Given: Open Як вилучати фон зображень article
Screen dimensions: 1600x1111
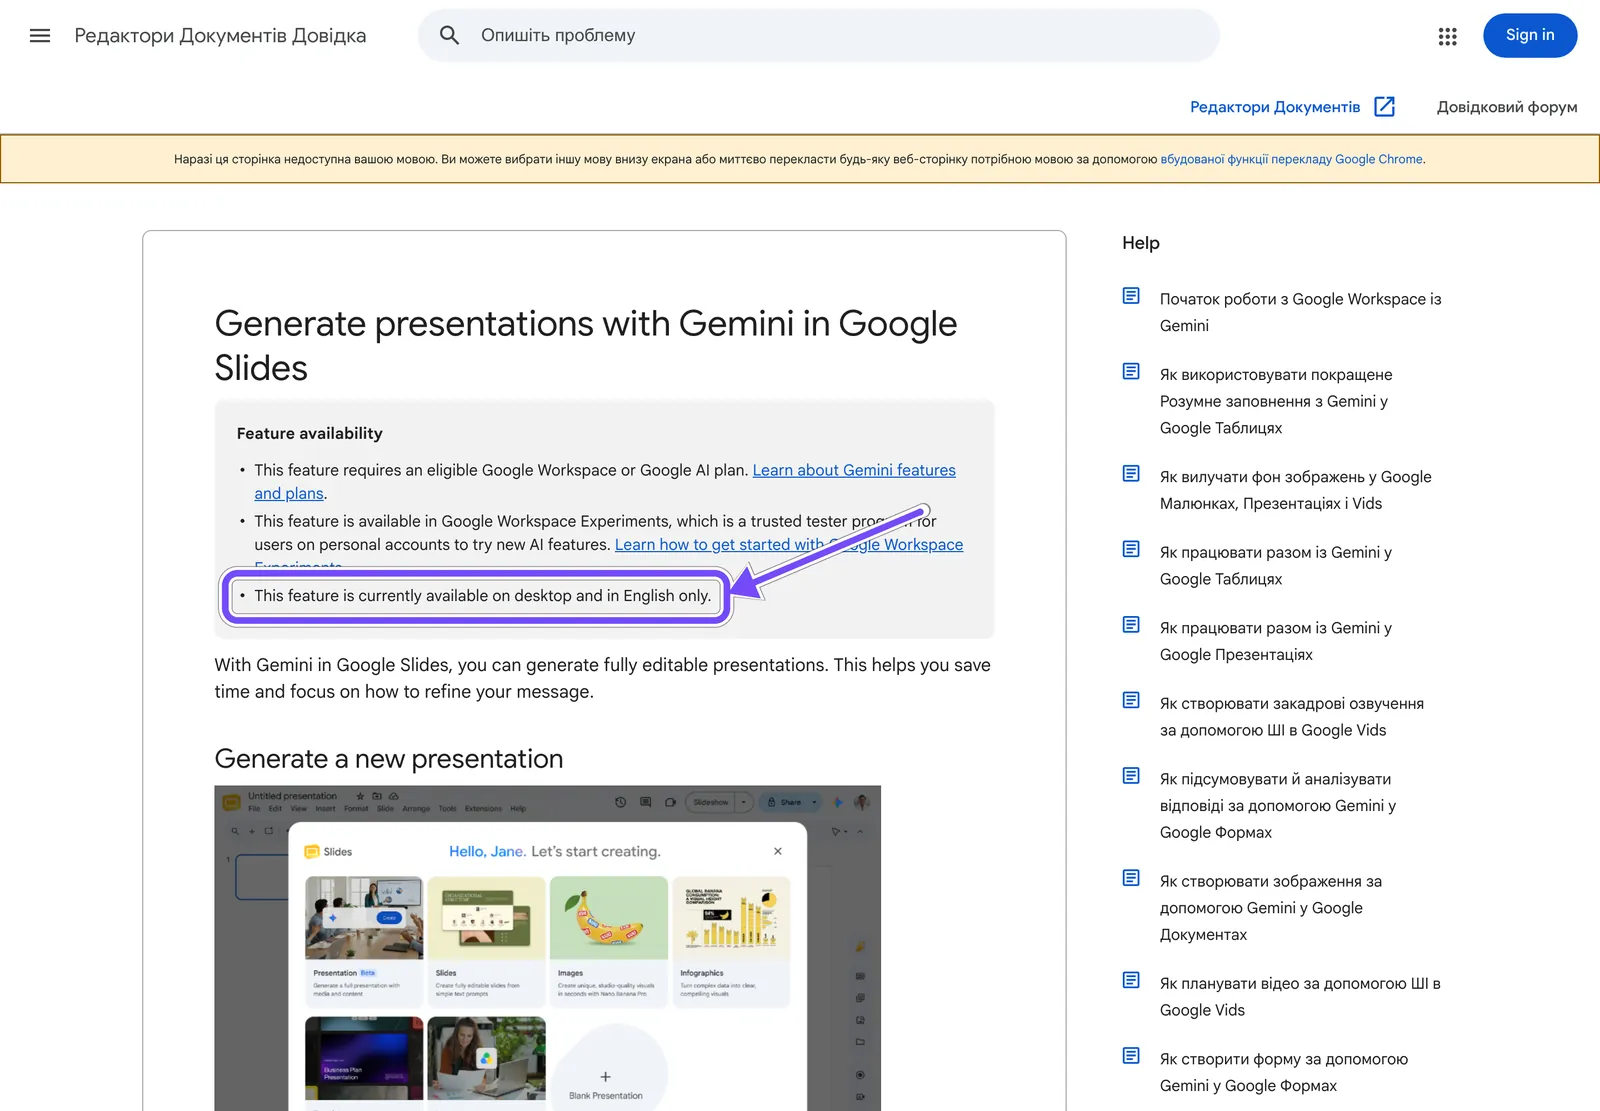Looking at the screenshot, I should 1296,490.
